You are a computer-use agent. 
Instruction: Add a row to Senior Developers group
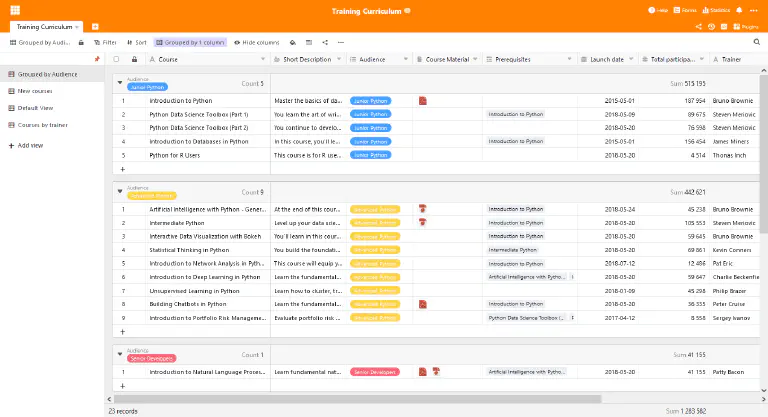[x=122, y=386]
